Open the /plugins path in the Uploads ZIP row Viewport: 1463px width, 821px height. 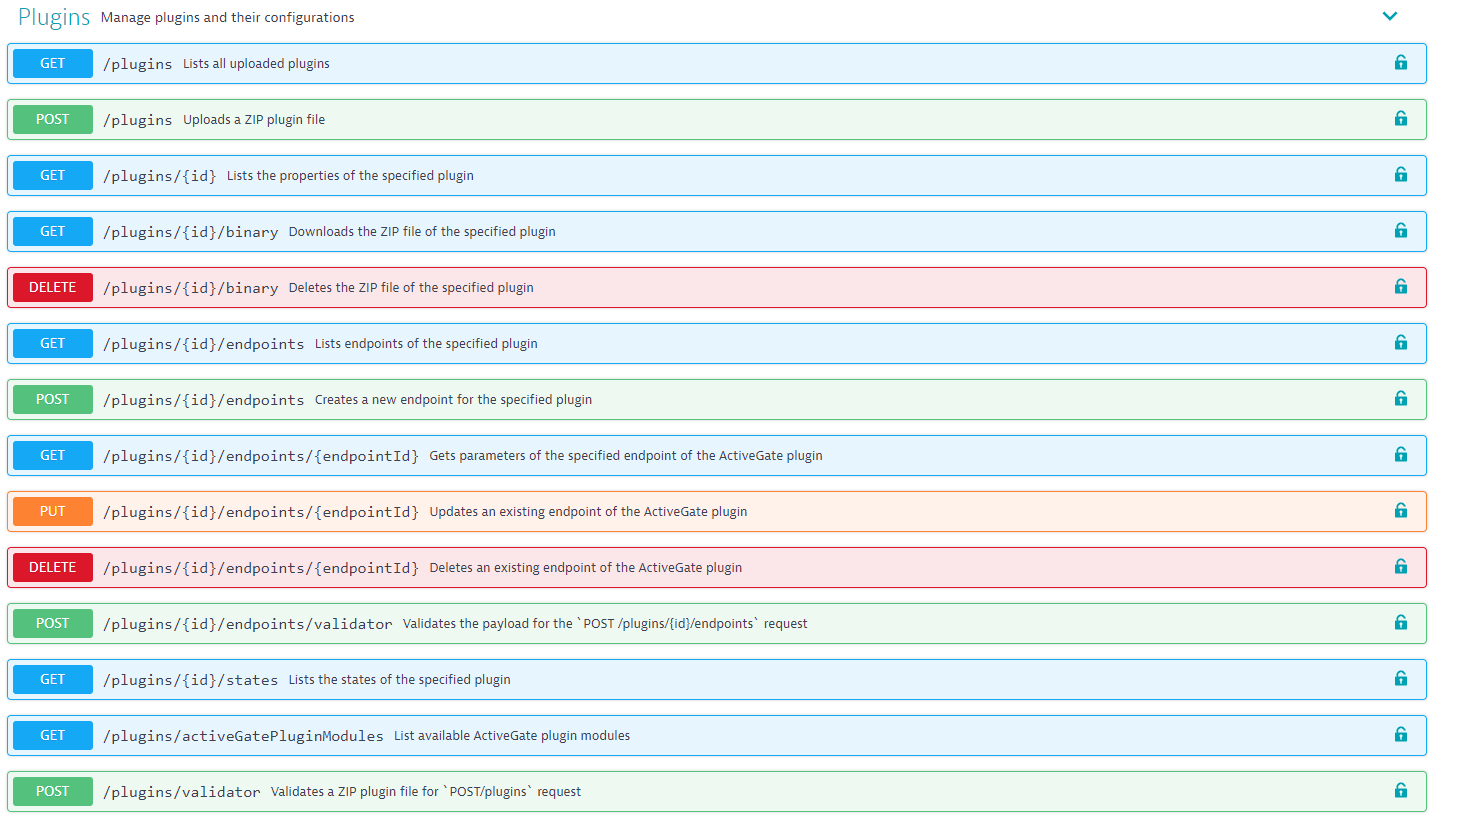click(138, 120)
